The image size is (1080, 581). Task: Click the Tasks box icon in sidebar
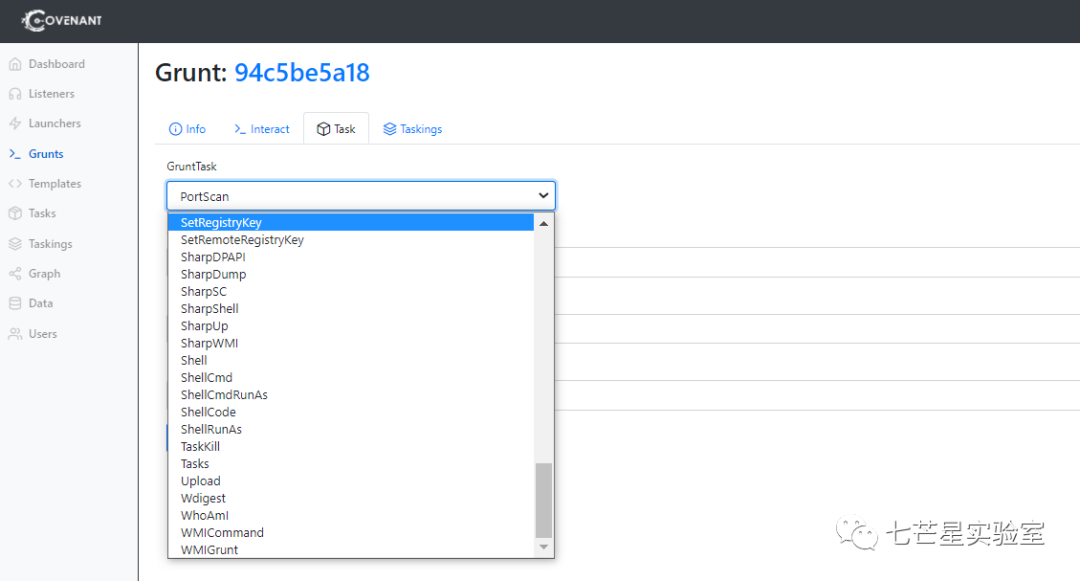tap(15, 213)
